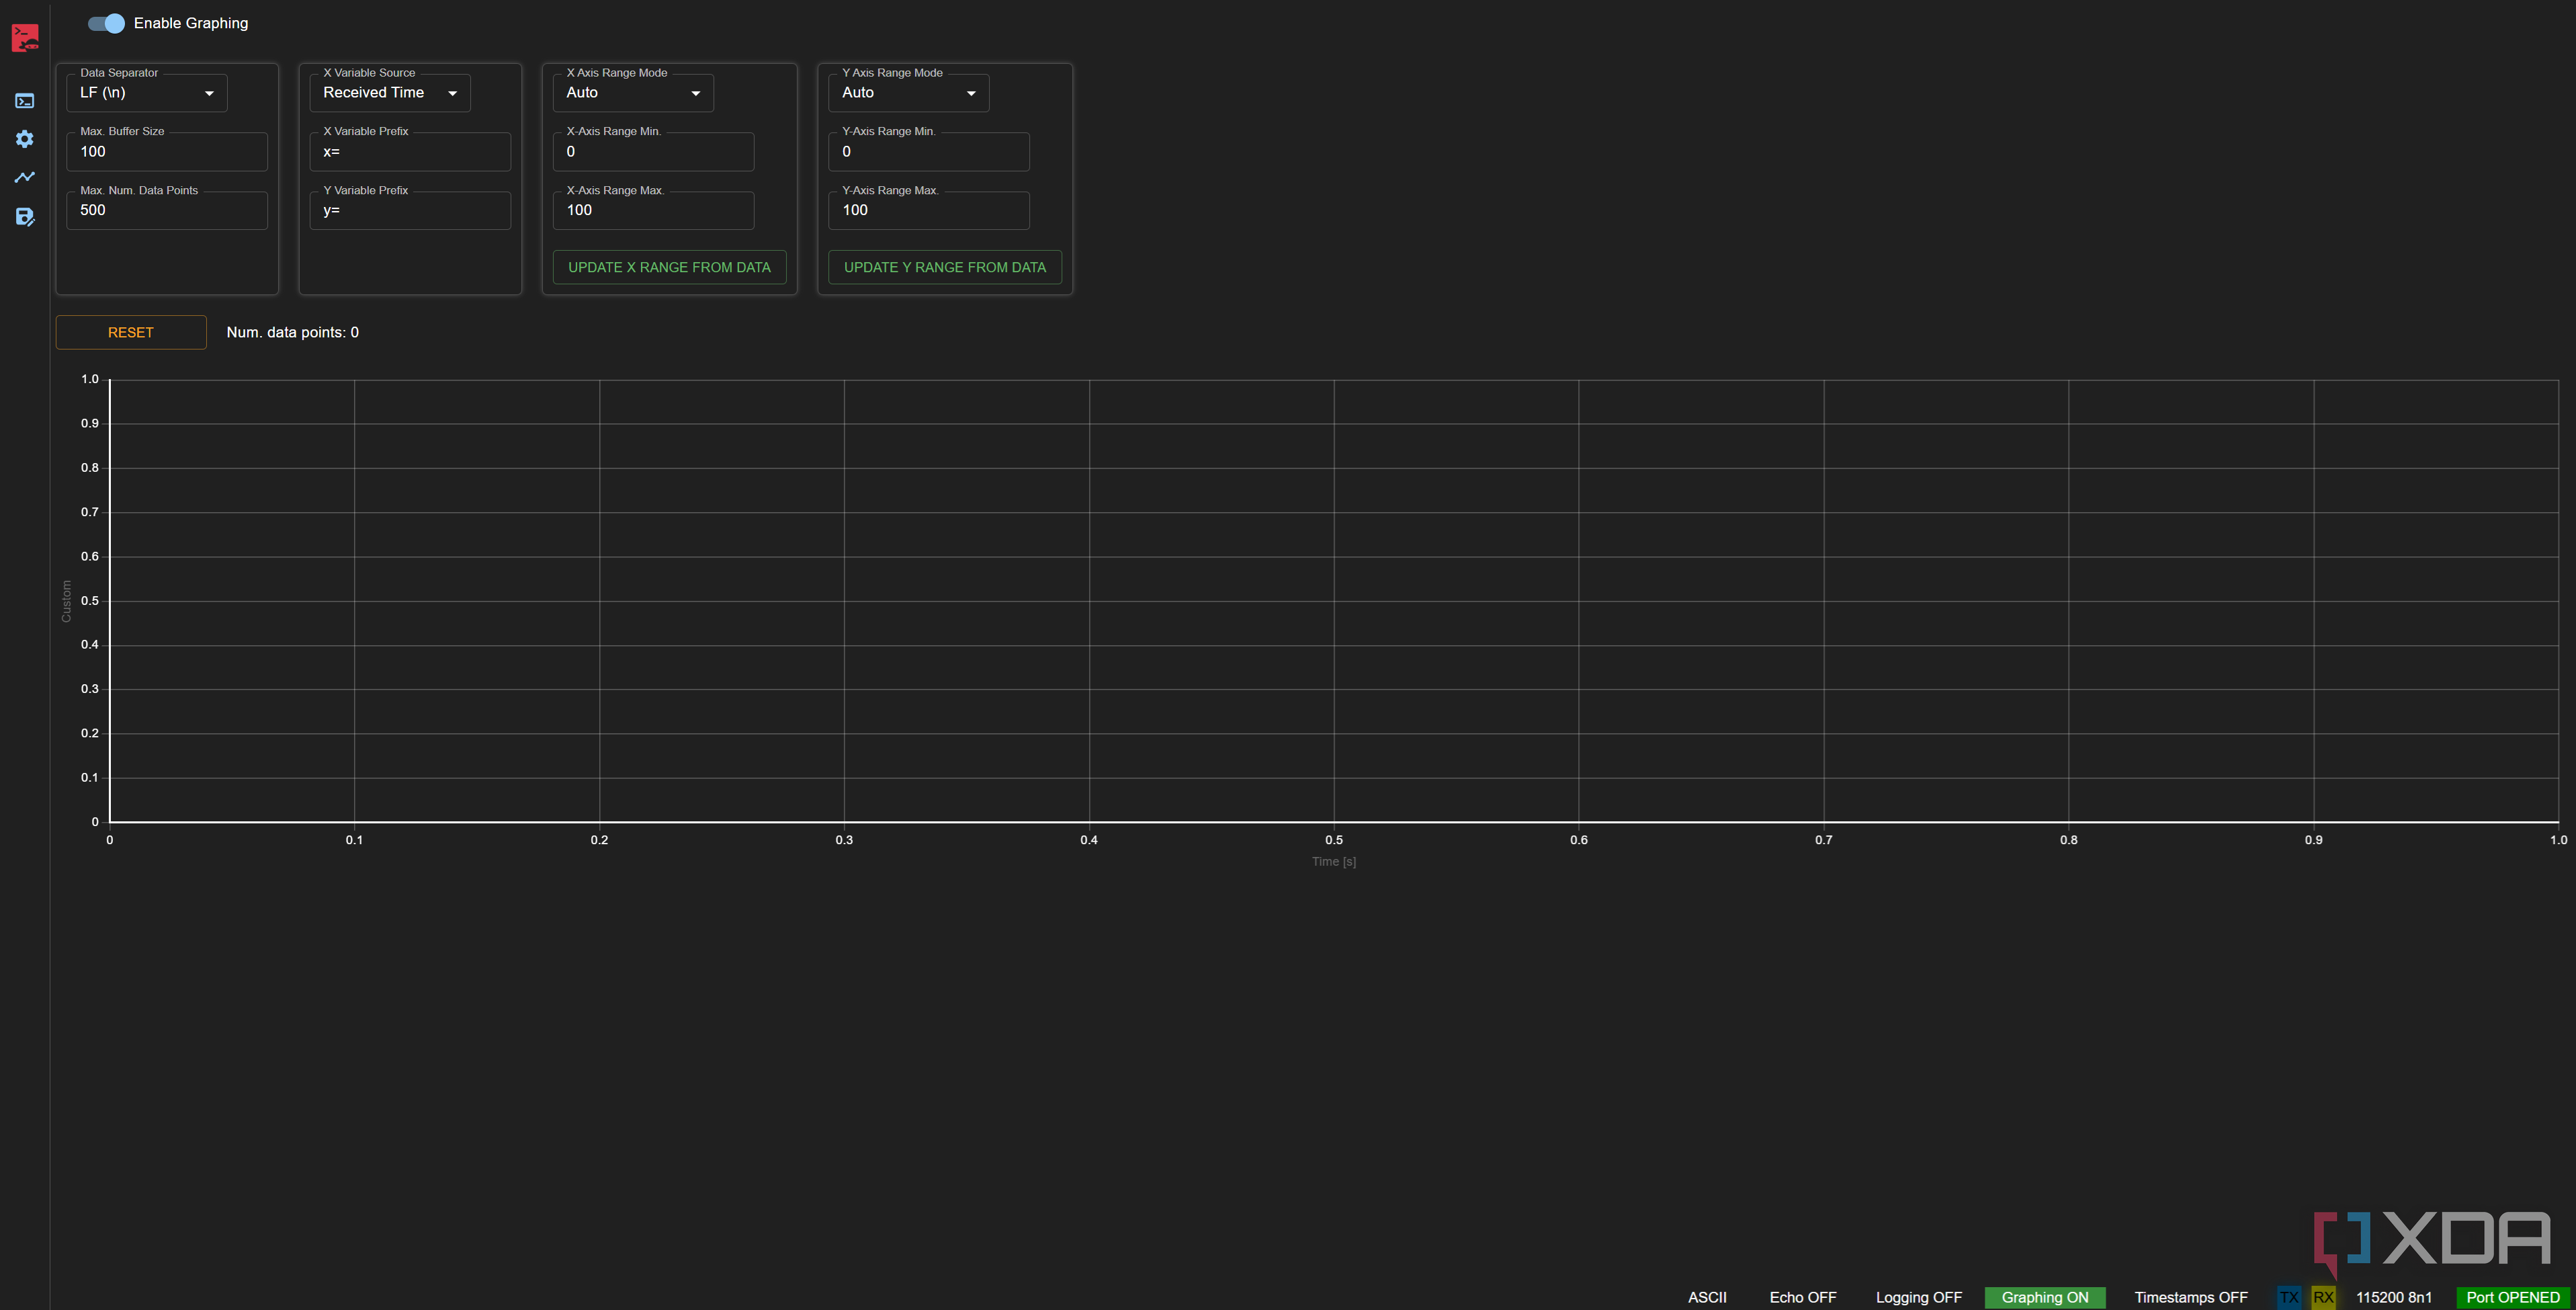Open the graphing view in sidebar

pyautogui.click(x=25, y=177)
